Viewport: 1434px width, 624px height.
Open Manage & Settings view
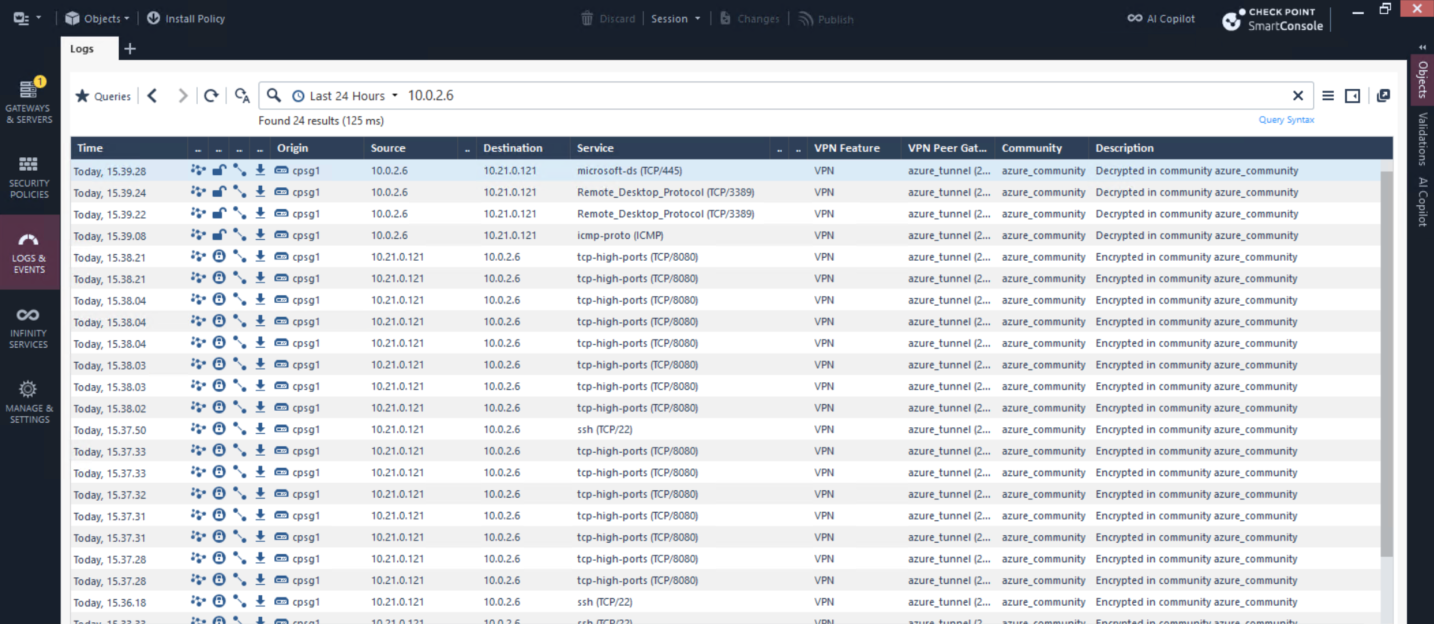[x=29, y=402]
